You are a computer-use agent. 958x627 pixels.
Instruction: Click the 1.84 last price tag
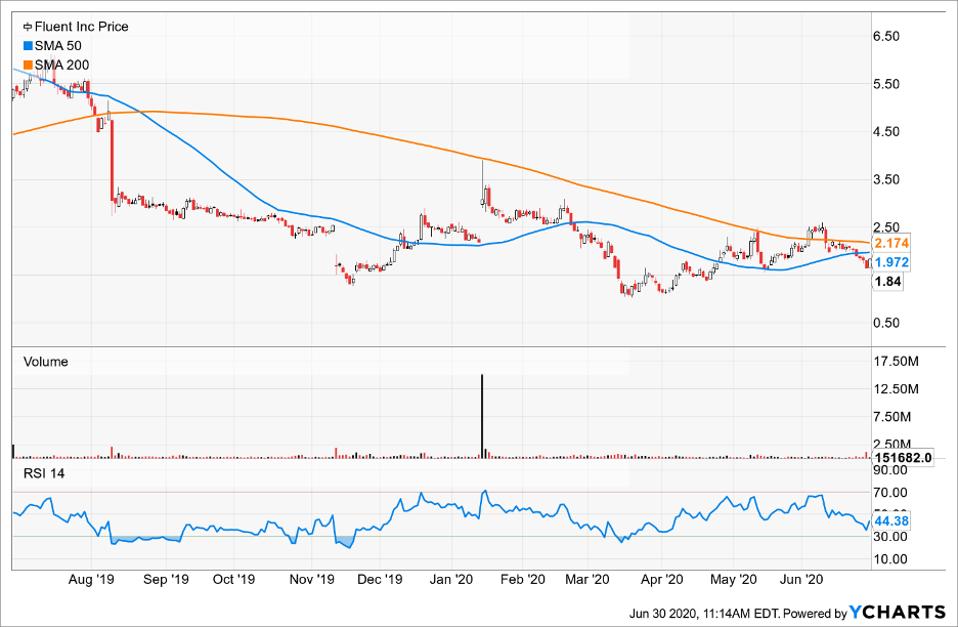[888, 282]
